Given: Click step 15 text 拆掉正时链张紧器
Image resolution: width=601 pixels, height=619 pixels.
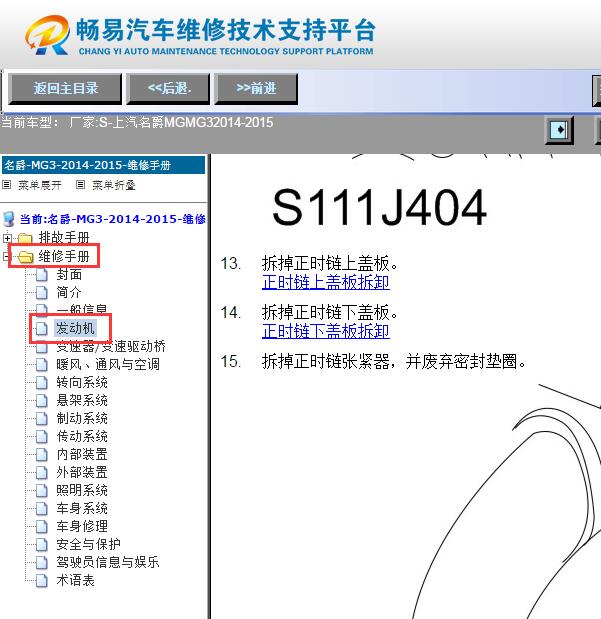Looking at the screenshot, I should (394, 361).
